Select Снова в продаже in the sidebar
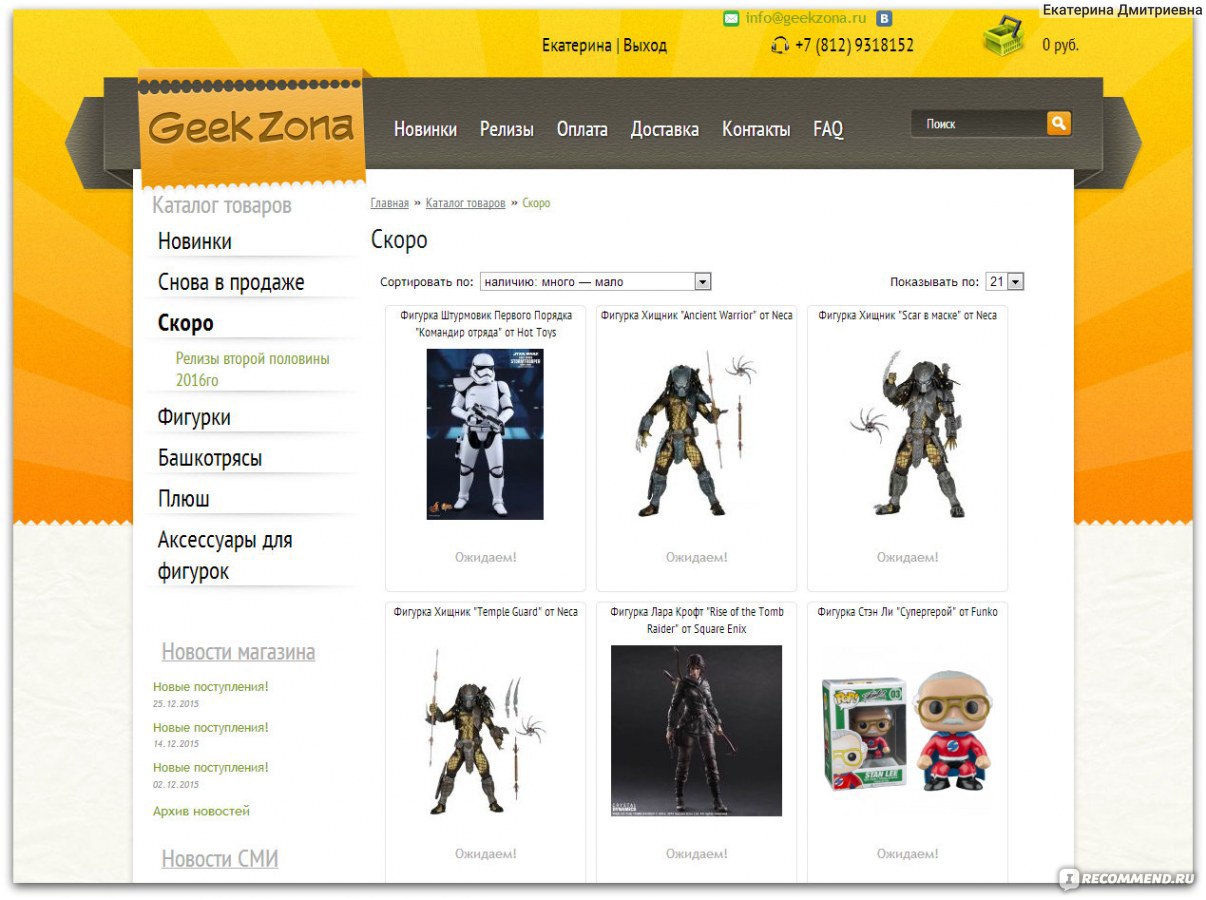This screenshot has height=900, width=1206. click(x=231, y=282)
